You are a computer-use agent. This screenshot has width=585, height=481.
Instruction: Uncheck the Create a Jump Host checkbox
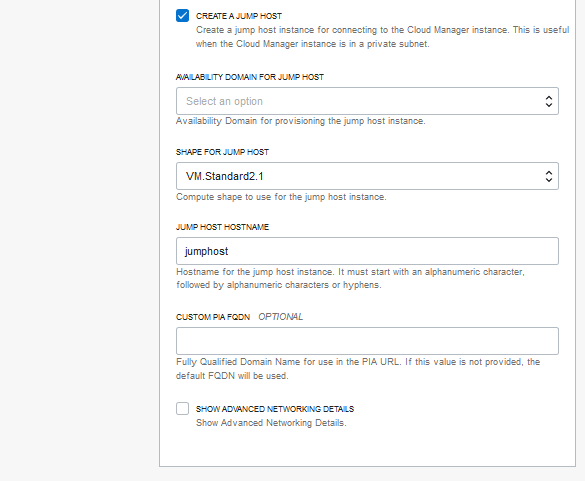pos(182,16)
